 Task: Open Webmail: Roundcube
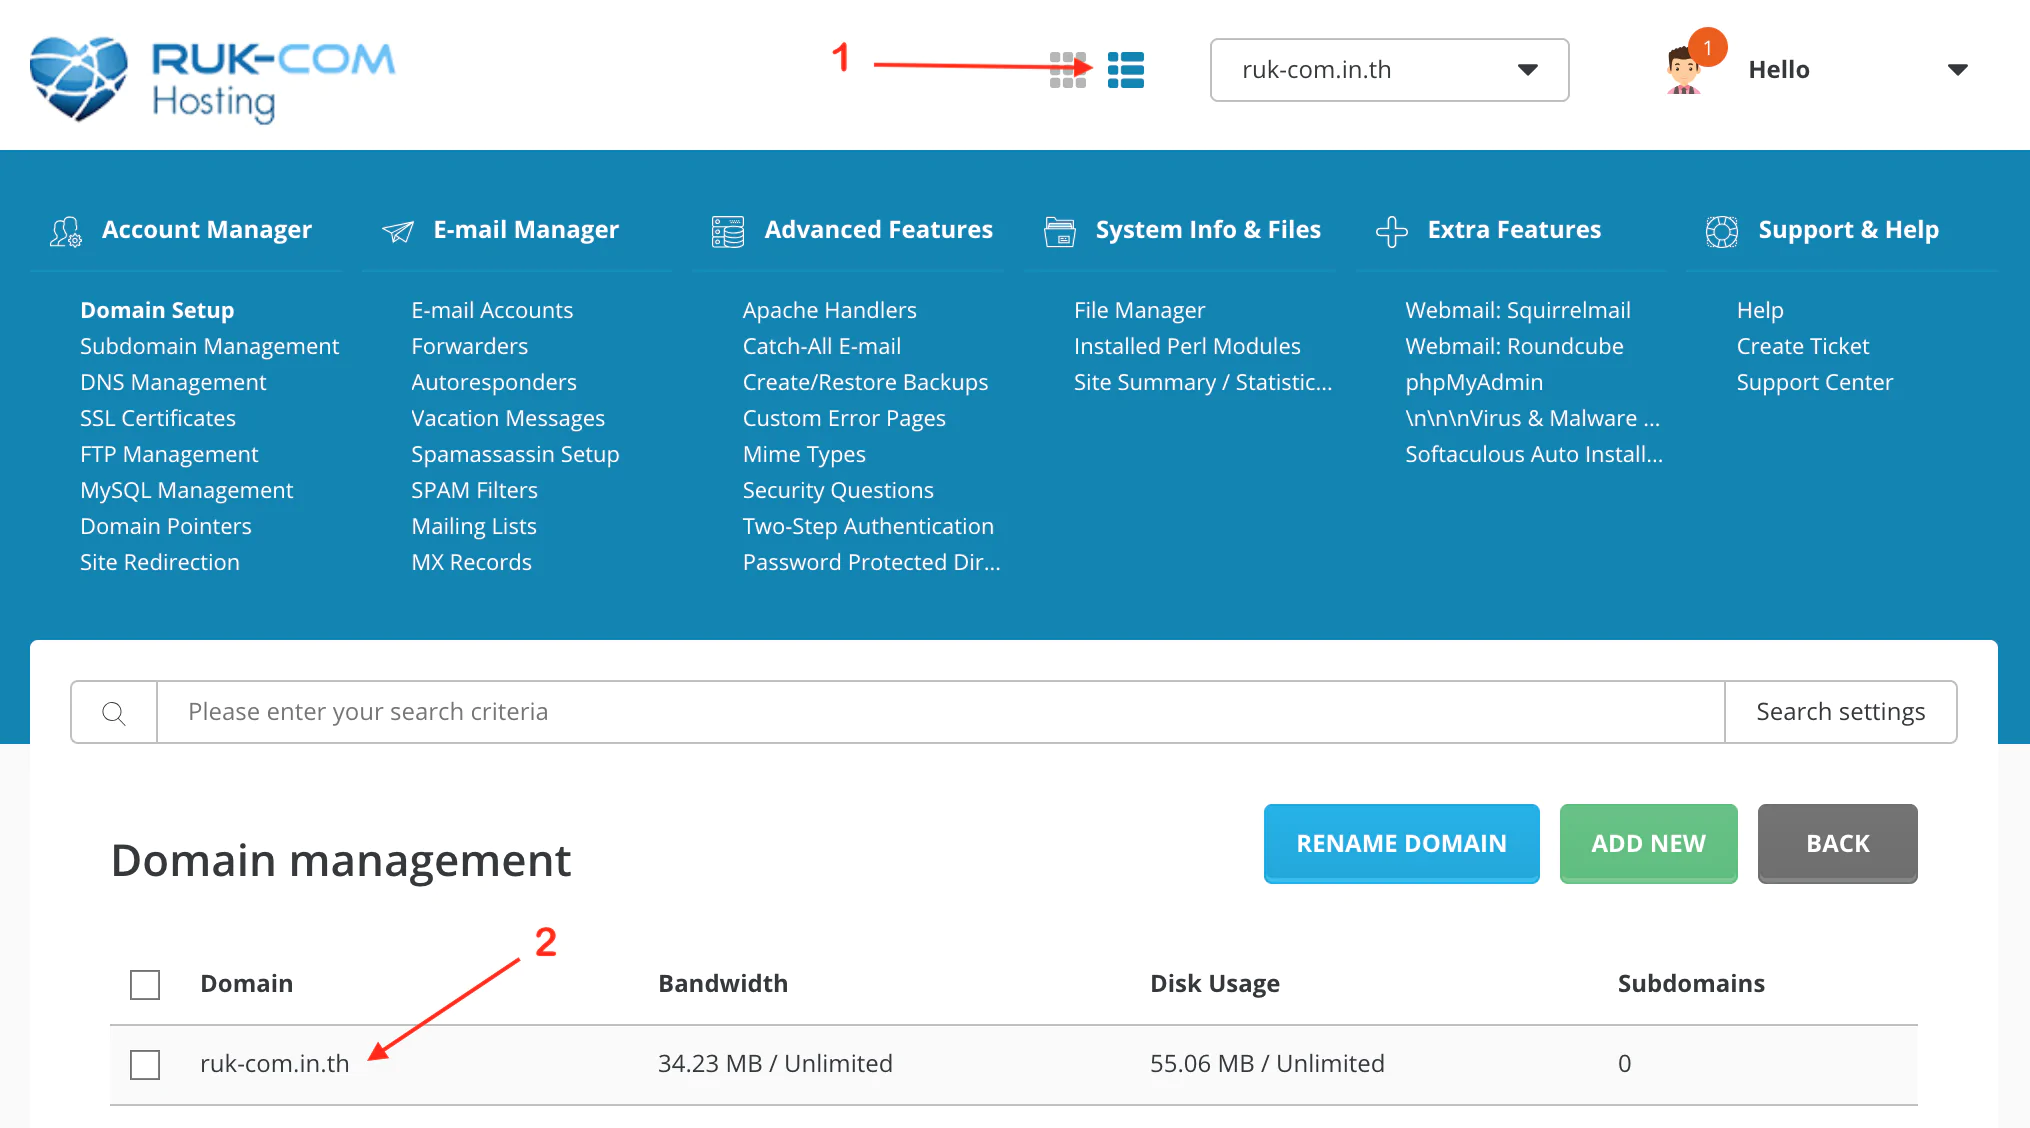(1514, 346)
